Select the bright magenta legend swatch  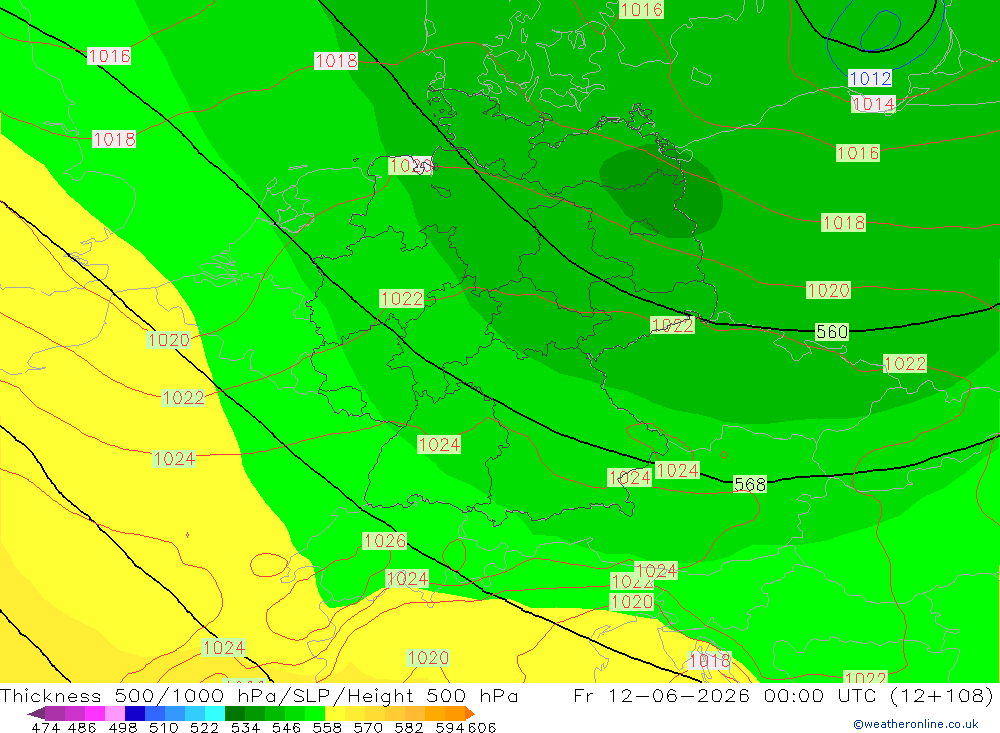pyautogui.click(x=95, y=713)
